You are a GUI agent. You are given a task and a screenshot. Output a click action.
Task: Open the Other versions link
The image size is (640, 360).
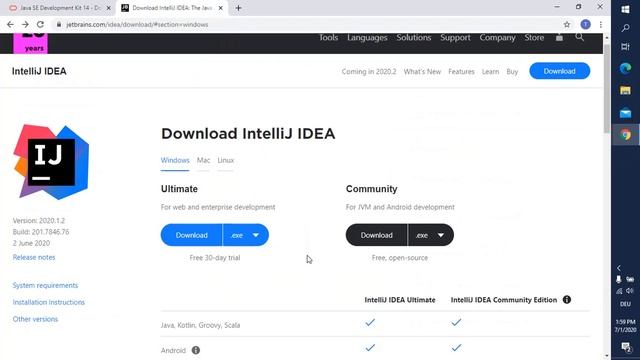35,319
